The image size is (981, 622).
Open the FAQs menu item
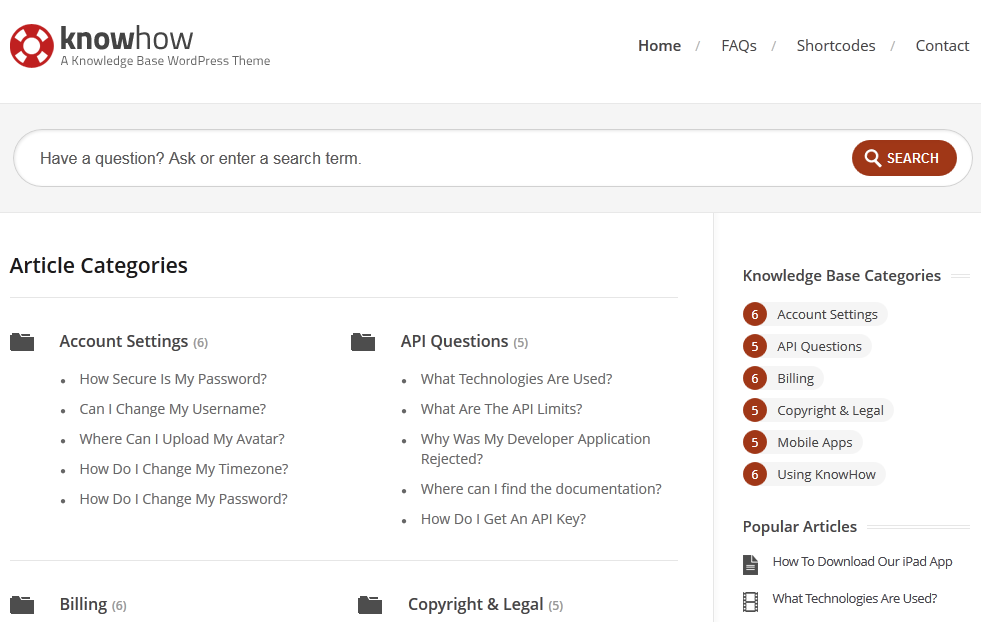tap(738, 46)
